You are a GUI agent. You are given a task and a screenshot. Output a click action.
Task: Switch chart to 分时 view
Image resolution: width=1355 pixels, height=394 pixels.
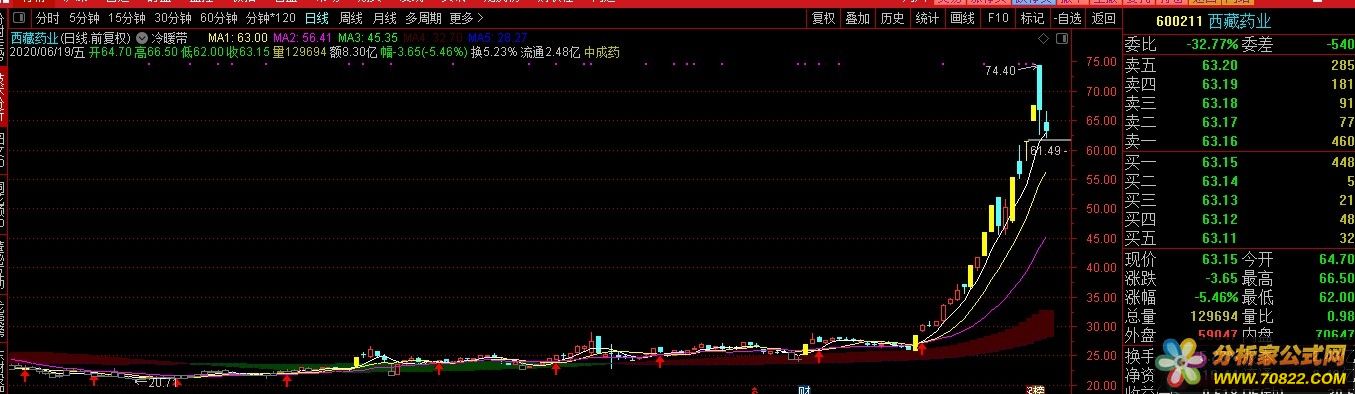48,18
